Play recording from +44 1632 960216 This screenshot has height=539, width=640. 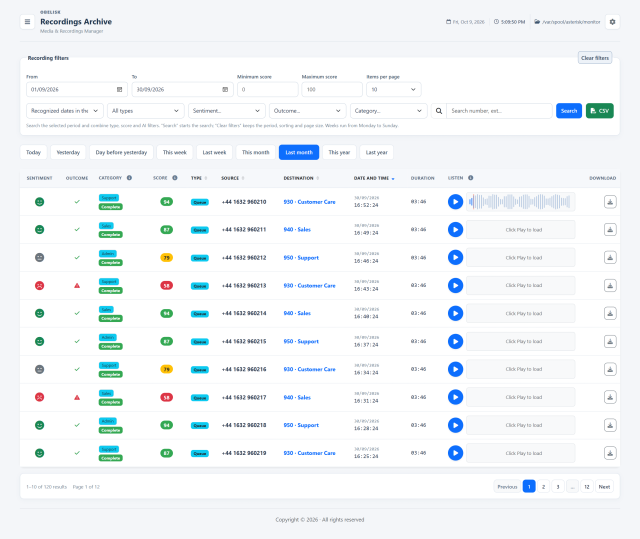click(x=455, y=369)
